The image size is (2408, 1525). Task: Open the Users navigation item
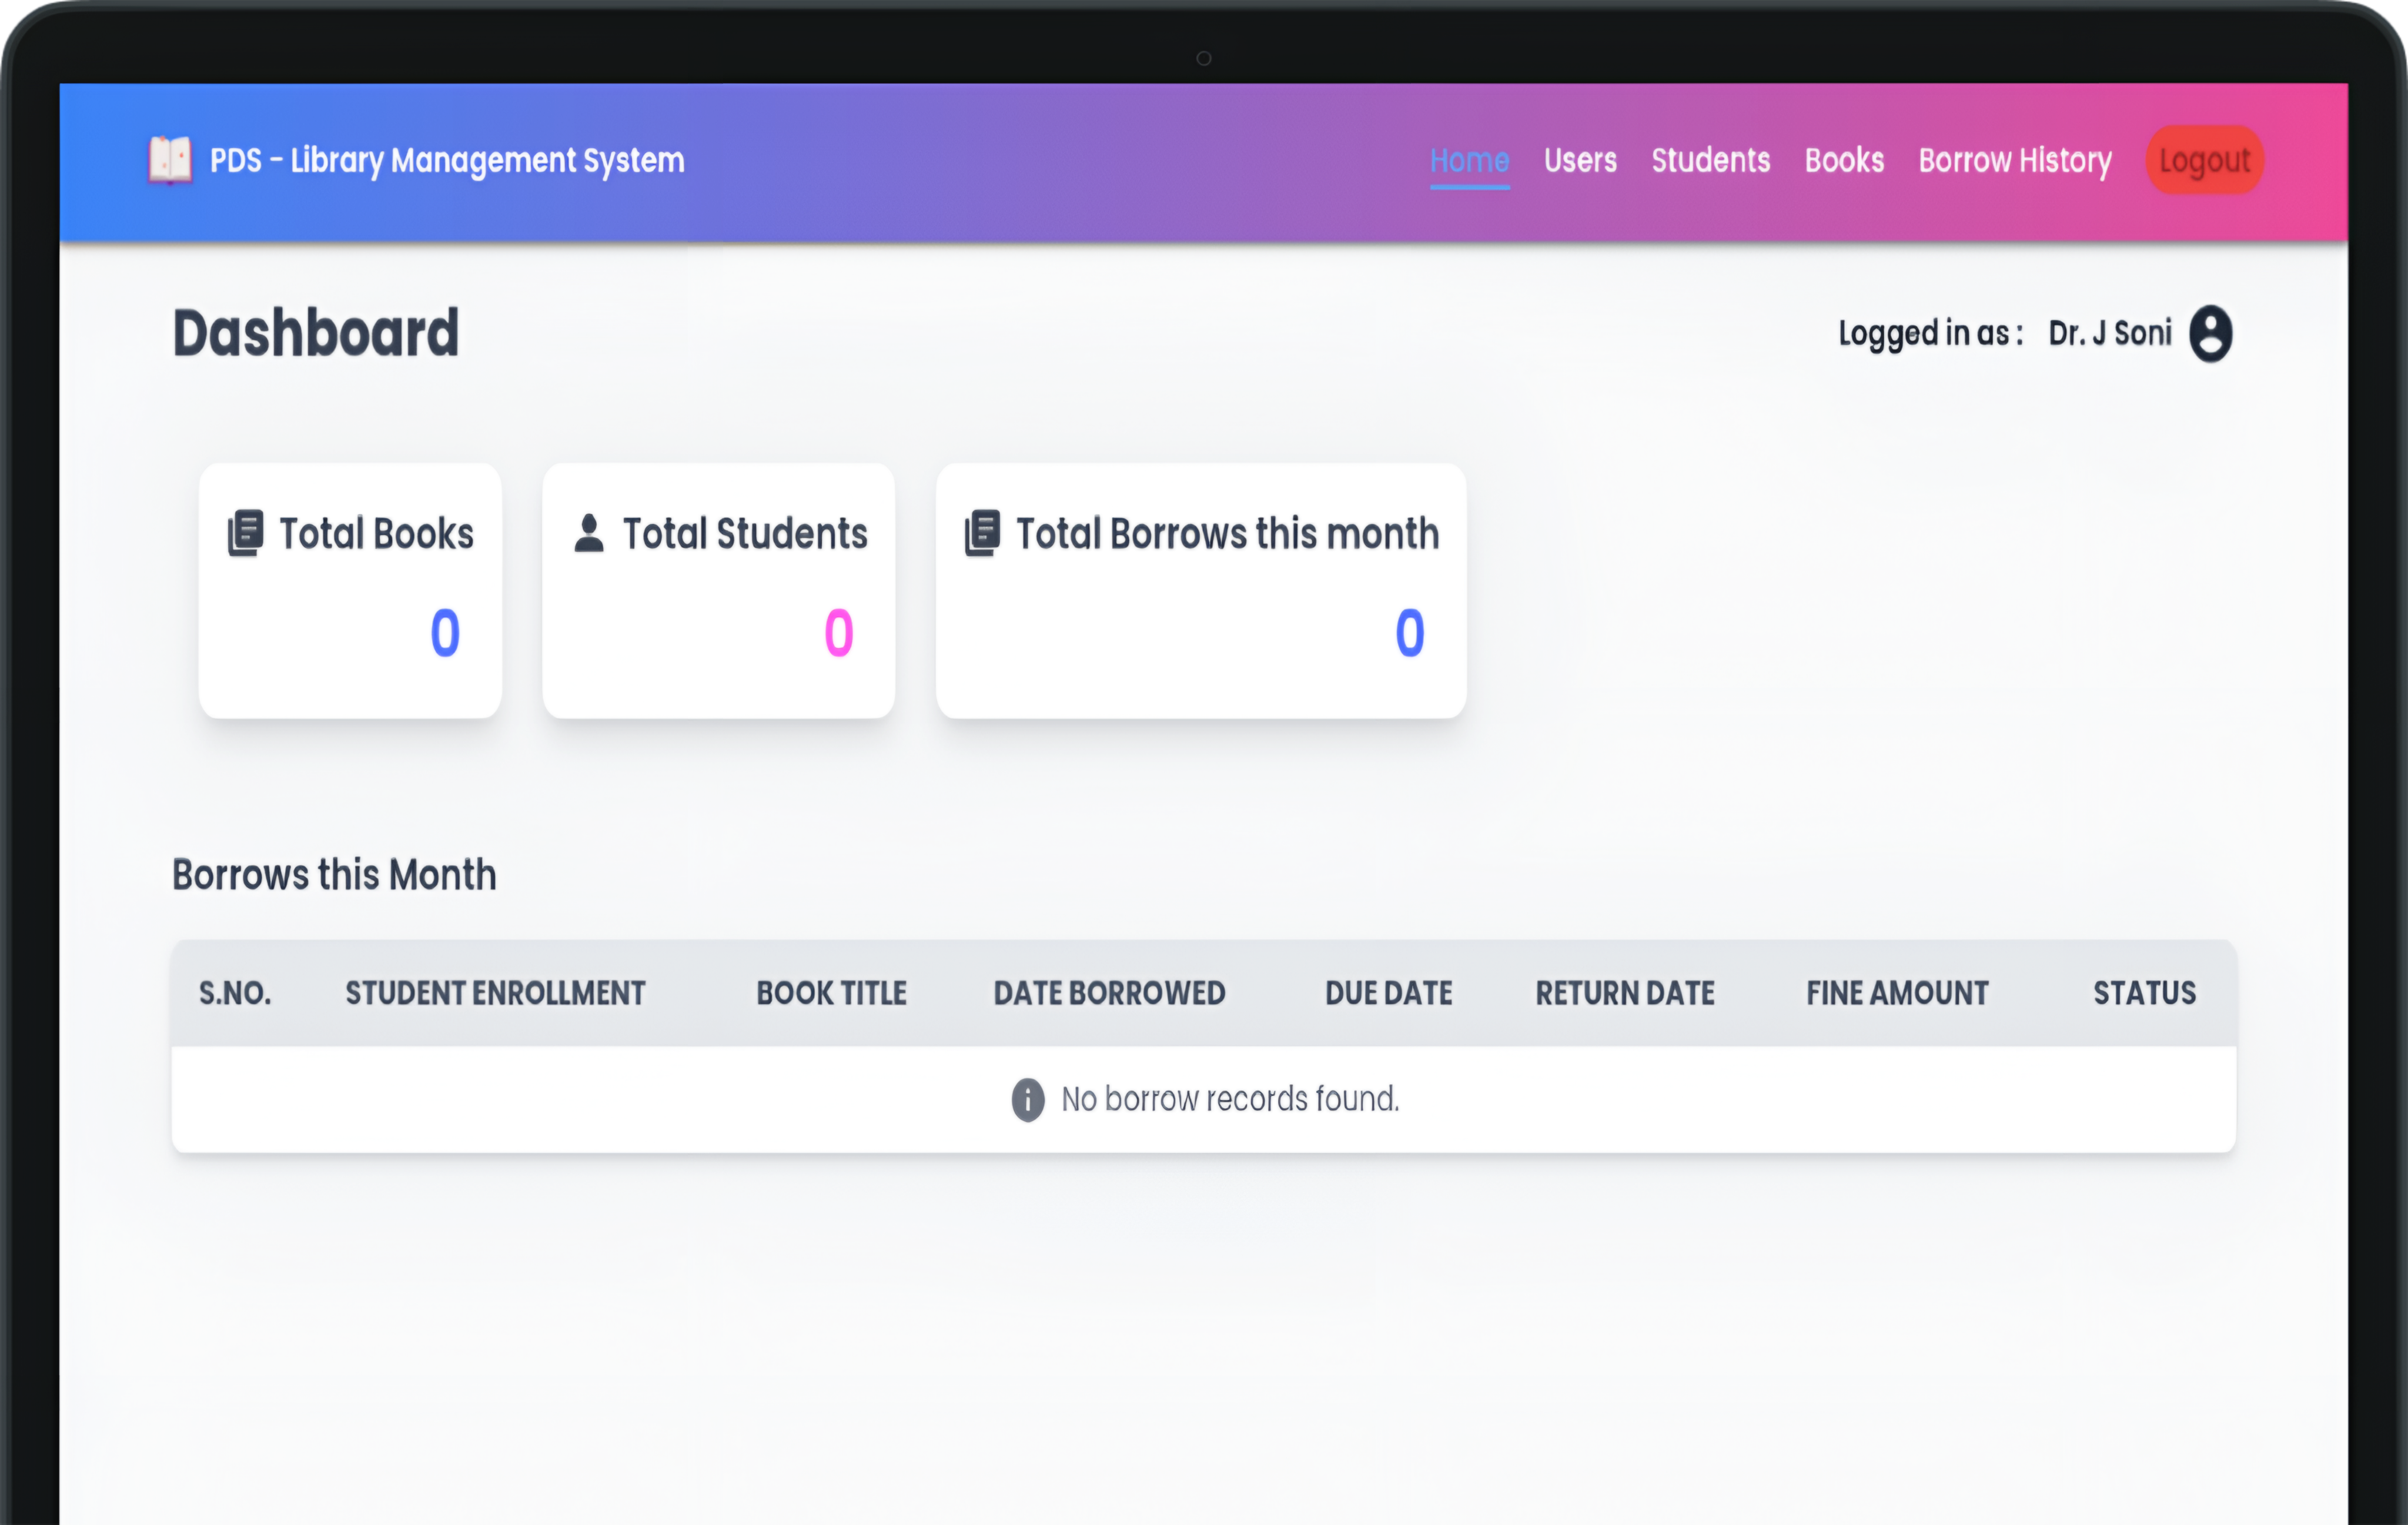click(1580, 160)
